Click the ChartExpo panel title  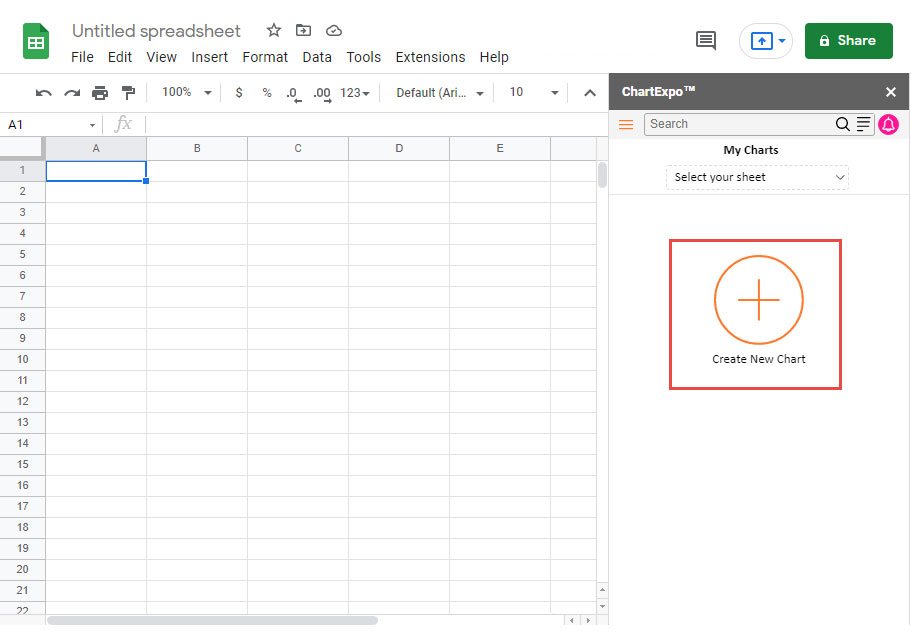[659, 91]
